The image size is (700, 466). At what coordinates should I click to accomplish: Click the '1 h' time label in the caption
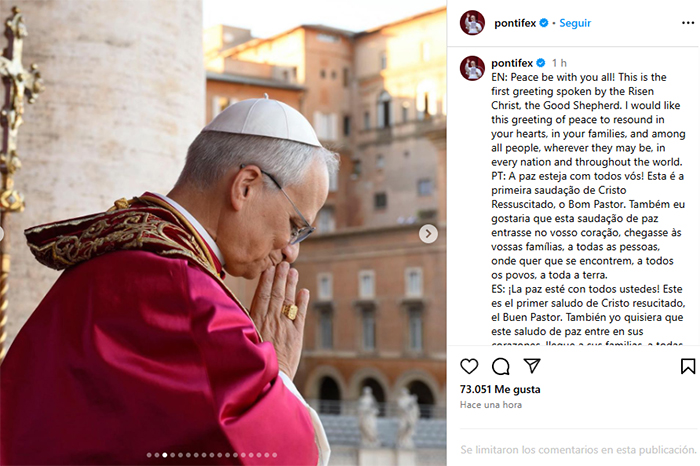tap(559, 63)
